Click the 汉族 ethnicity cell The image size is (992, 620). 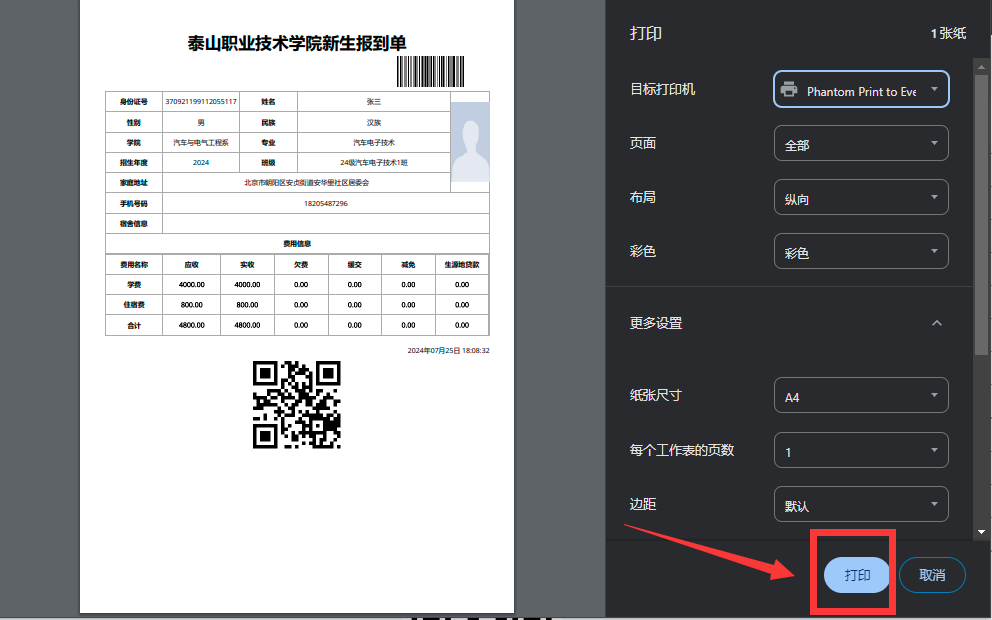pyautogui.click(x=374, y=122)
